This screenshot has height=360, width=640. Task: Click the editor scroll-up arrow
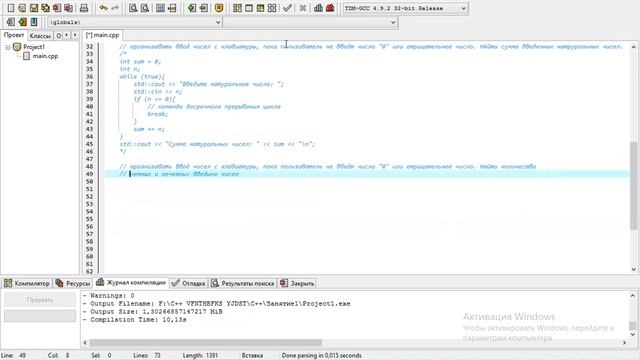[633, 47]
